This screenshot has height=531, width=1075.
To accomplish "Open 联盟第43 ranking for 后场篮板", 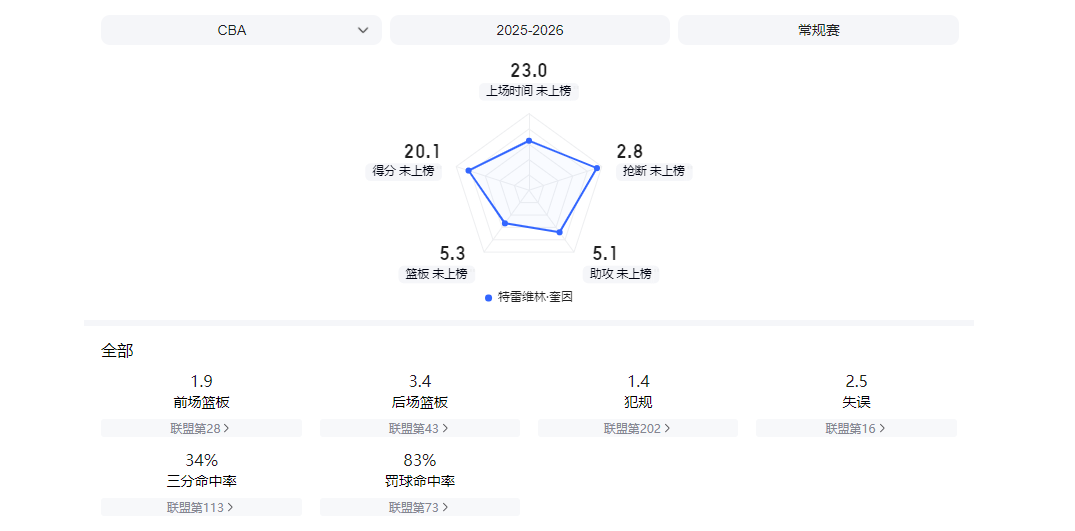I will (x=419, y=428).
